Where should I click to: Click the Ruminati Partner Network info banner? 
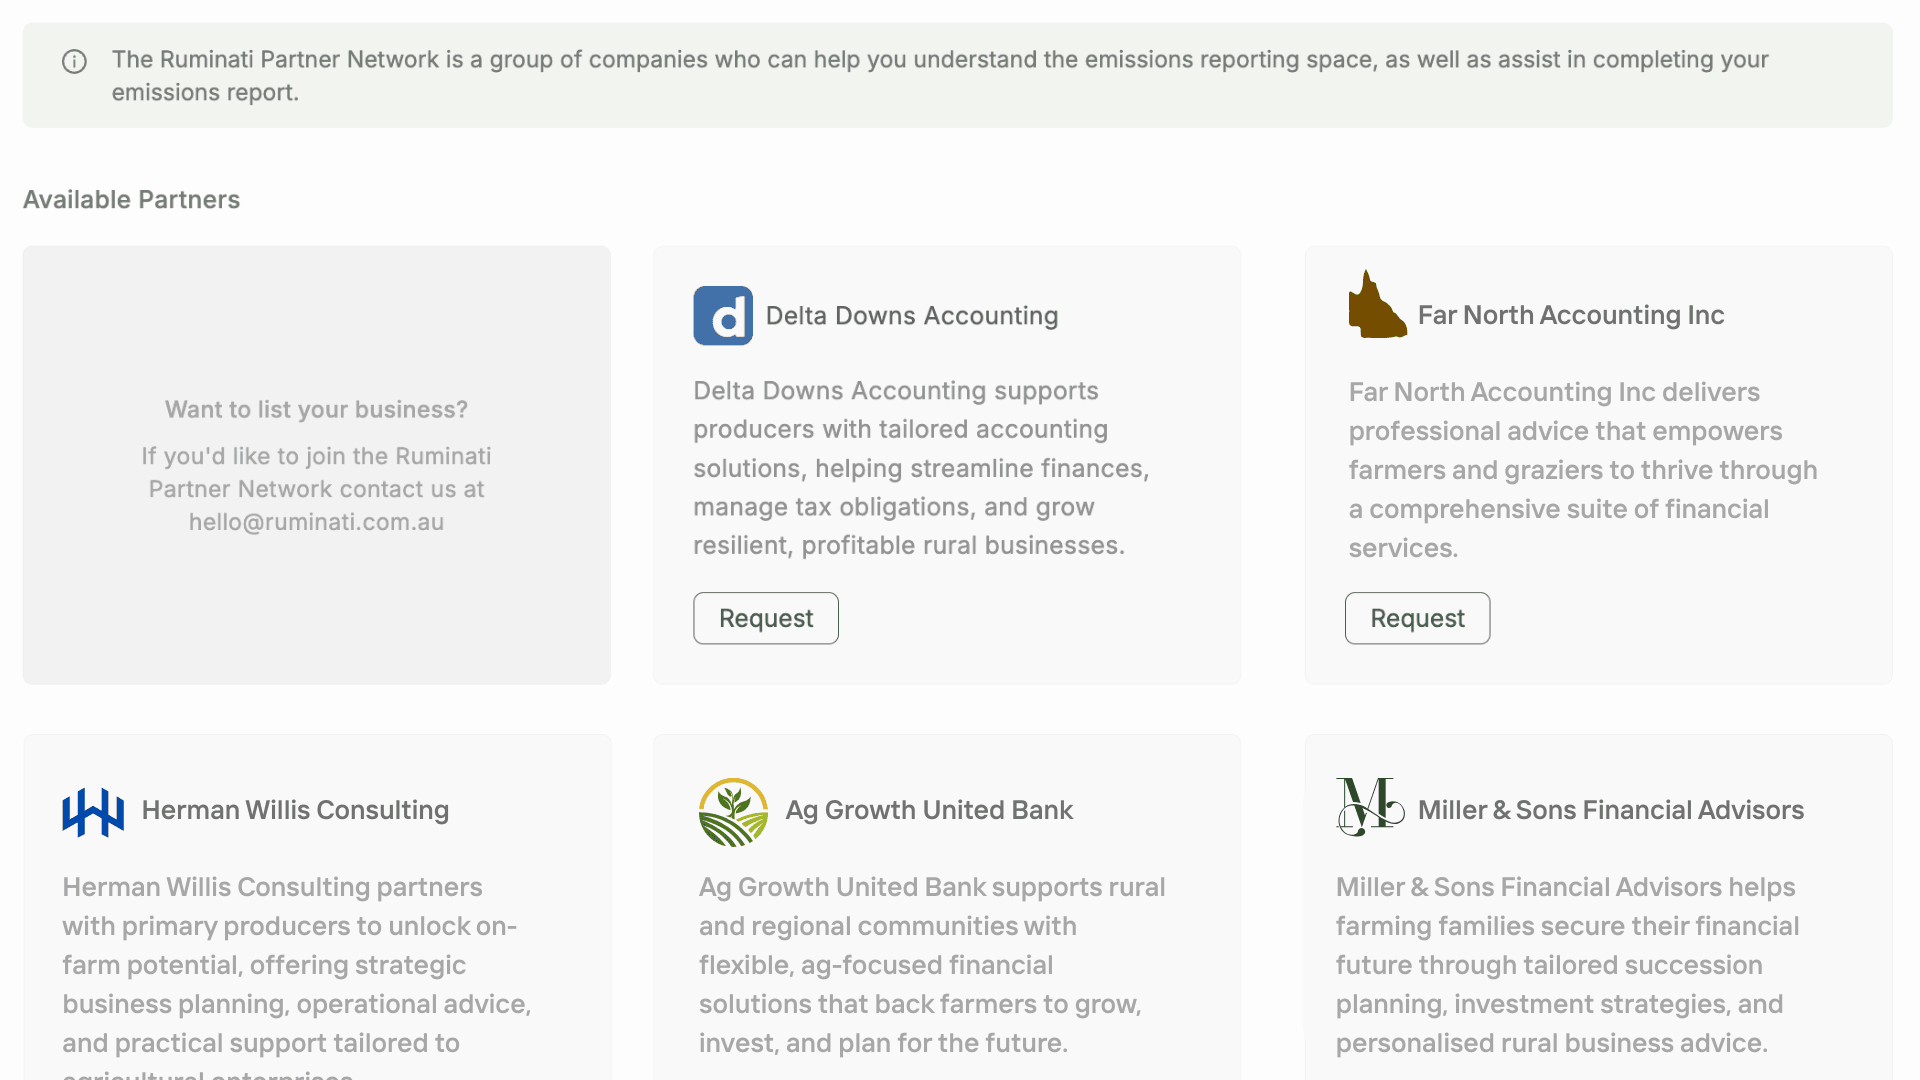(957, 76)
